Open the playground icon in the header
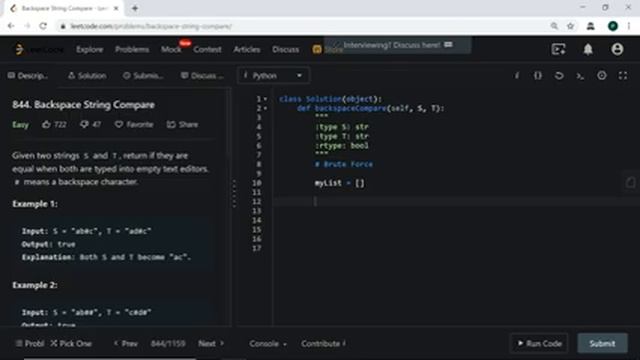The width and height of the screenshot is (640, 360). point(558,49)
